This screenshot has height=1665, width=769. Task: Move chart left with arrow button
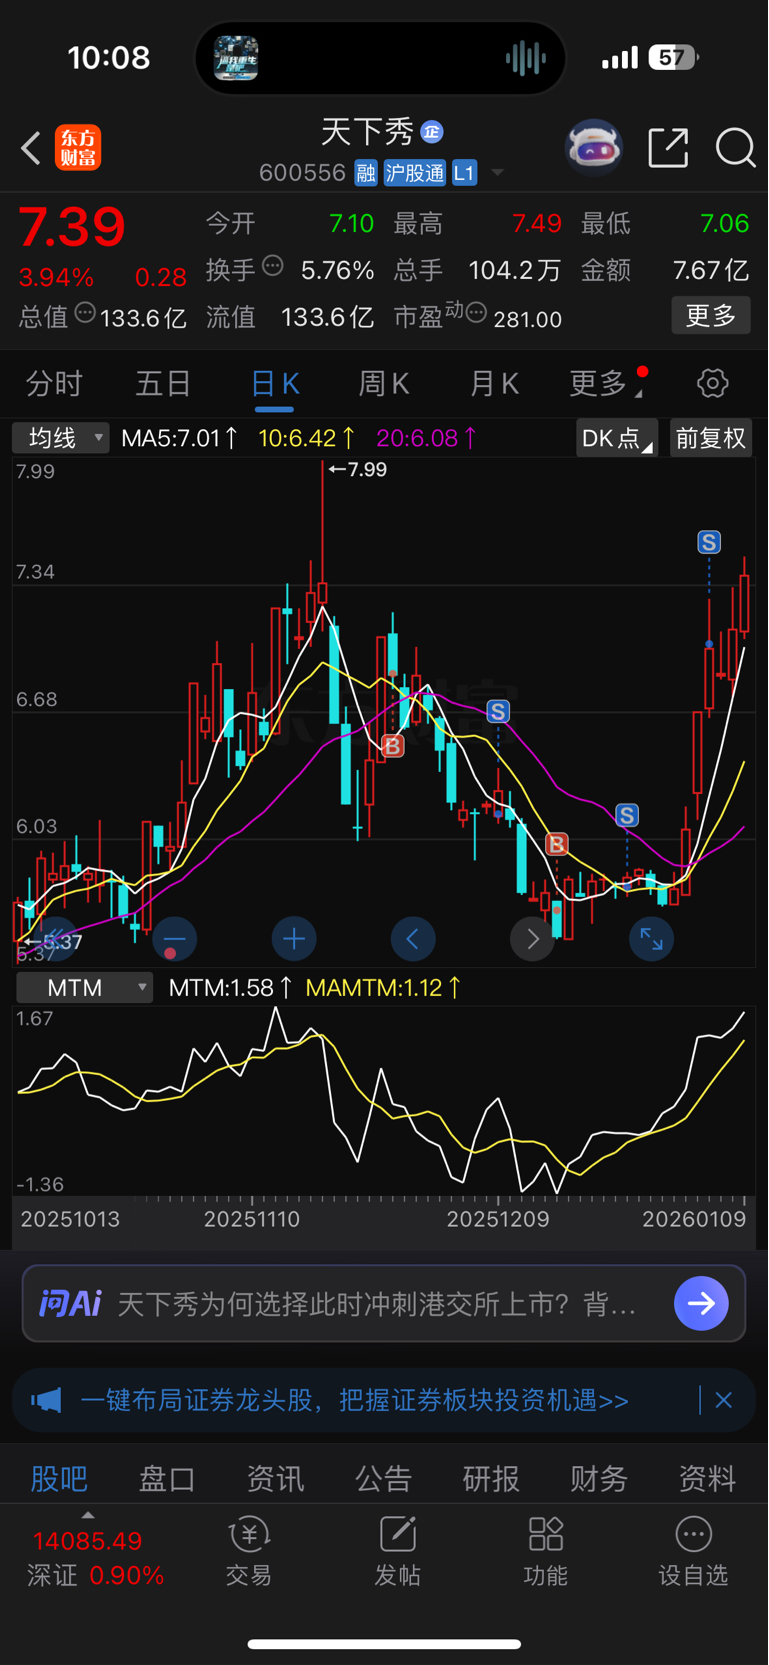coord(413,939)
